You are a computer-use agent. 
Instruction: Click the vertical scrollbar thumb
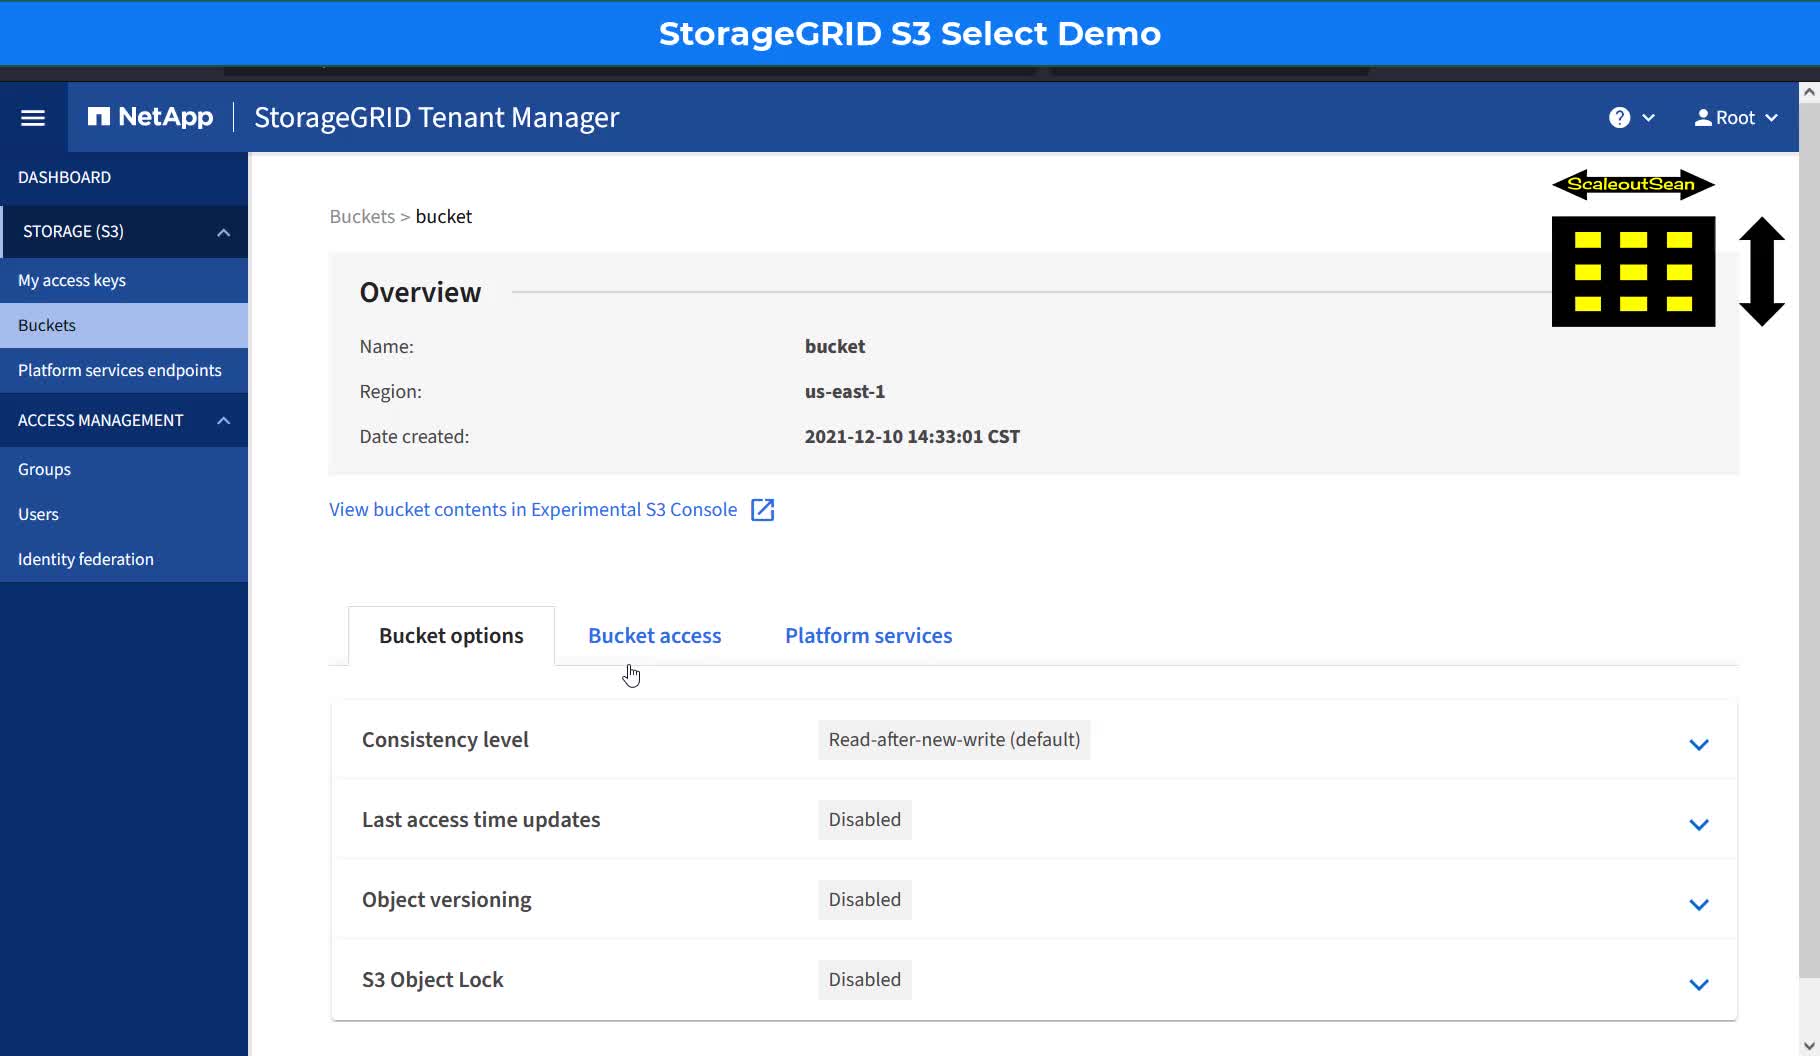[x=1809, y=540]
